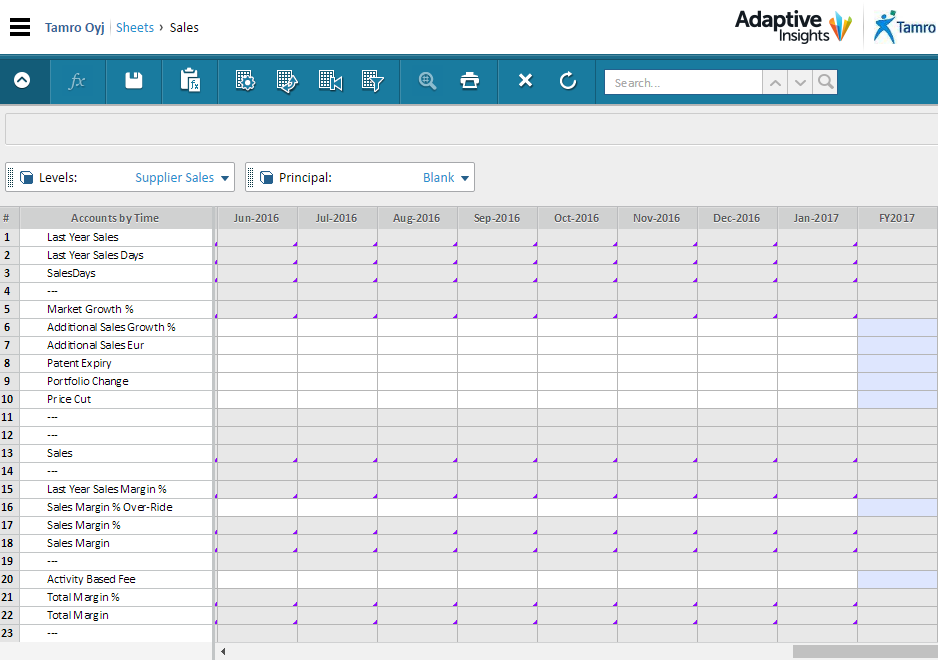Click Additional Sales Growth % cell for Jun-2016
Viewport: 938px width, 660px height.
tap(257, 327)
